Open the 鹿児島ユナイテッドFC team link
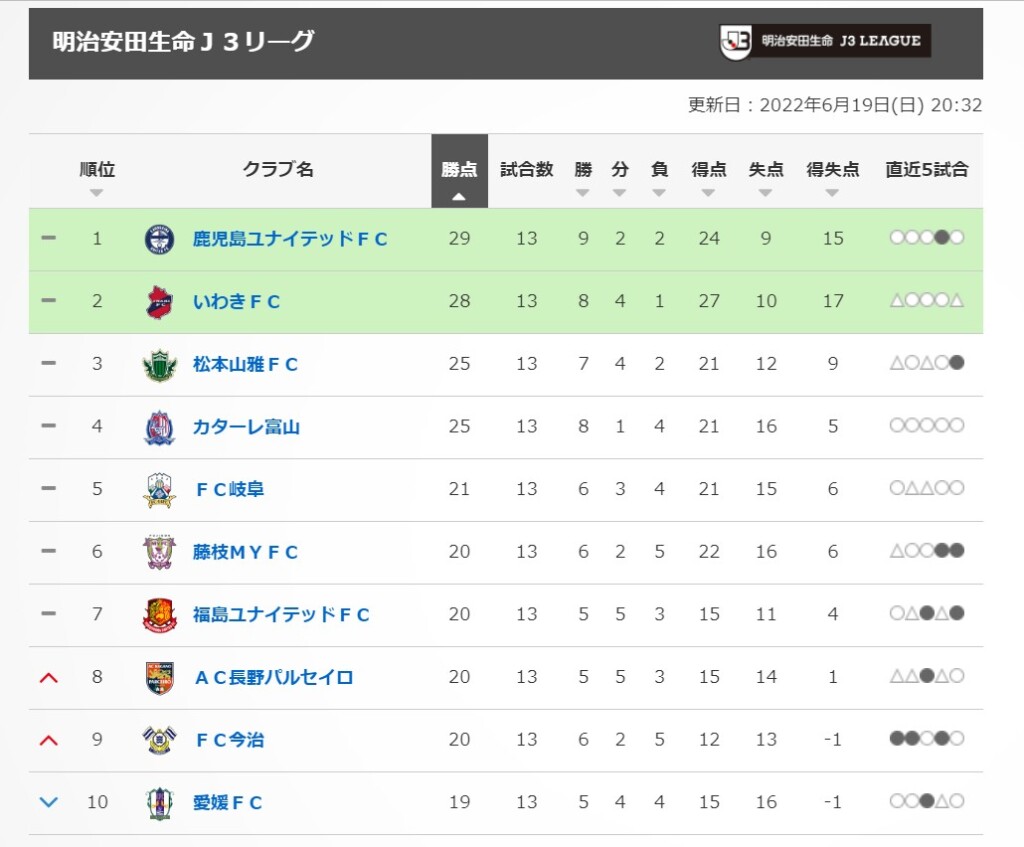Screen dimensions: 1024x847 (x=290, y=239)
